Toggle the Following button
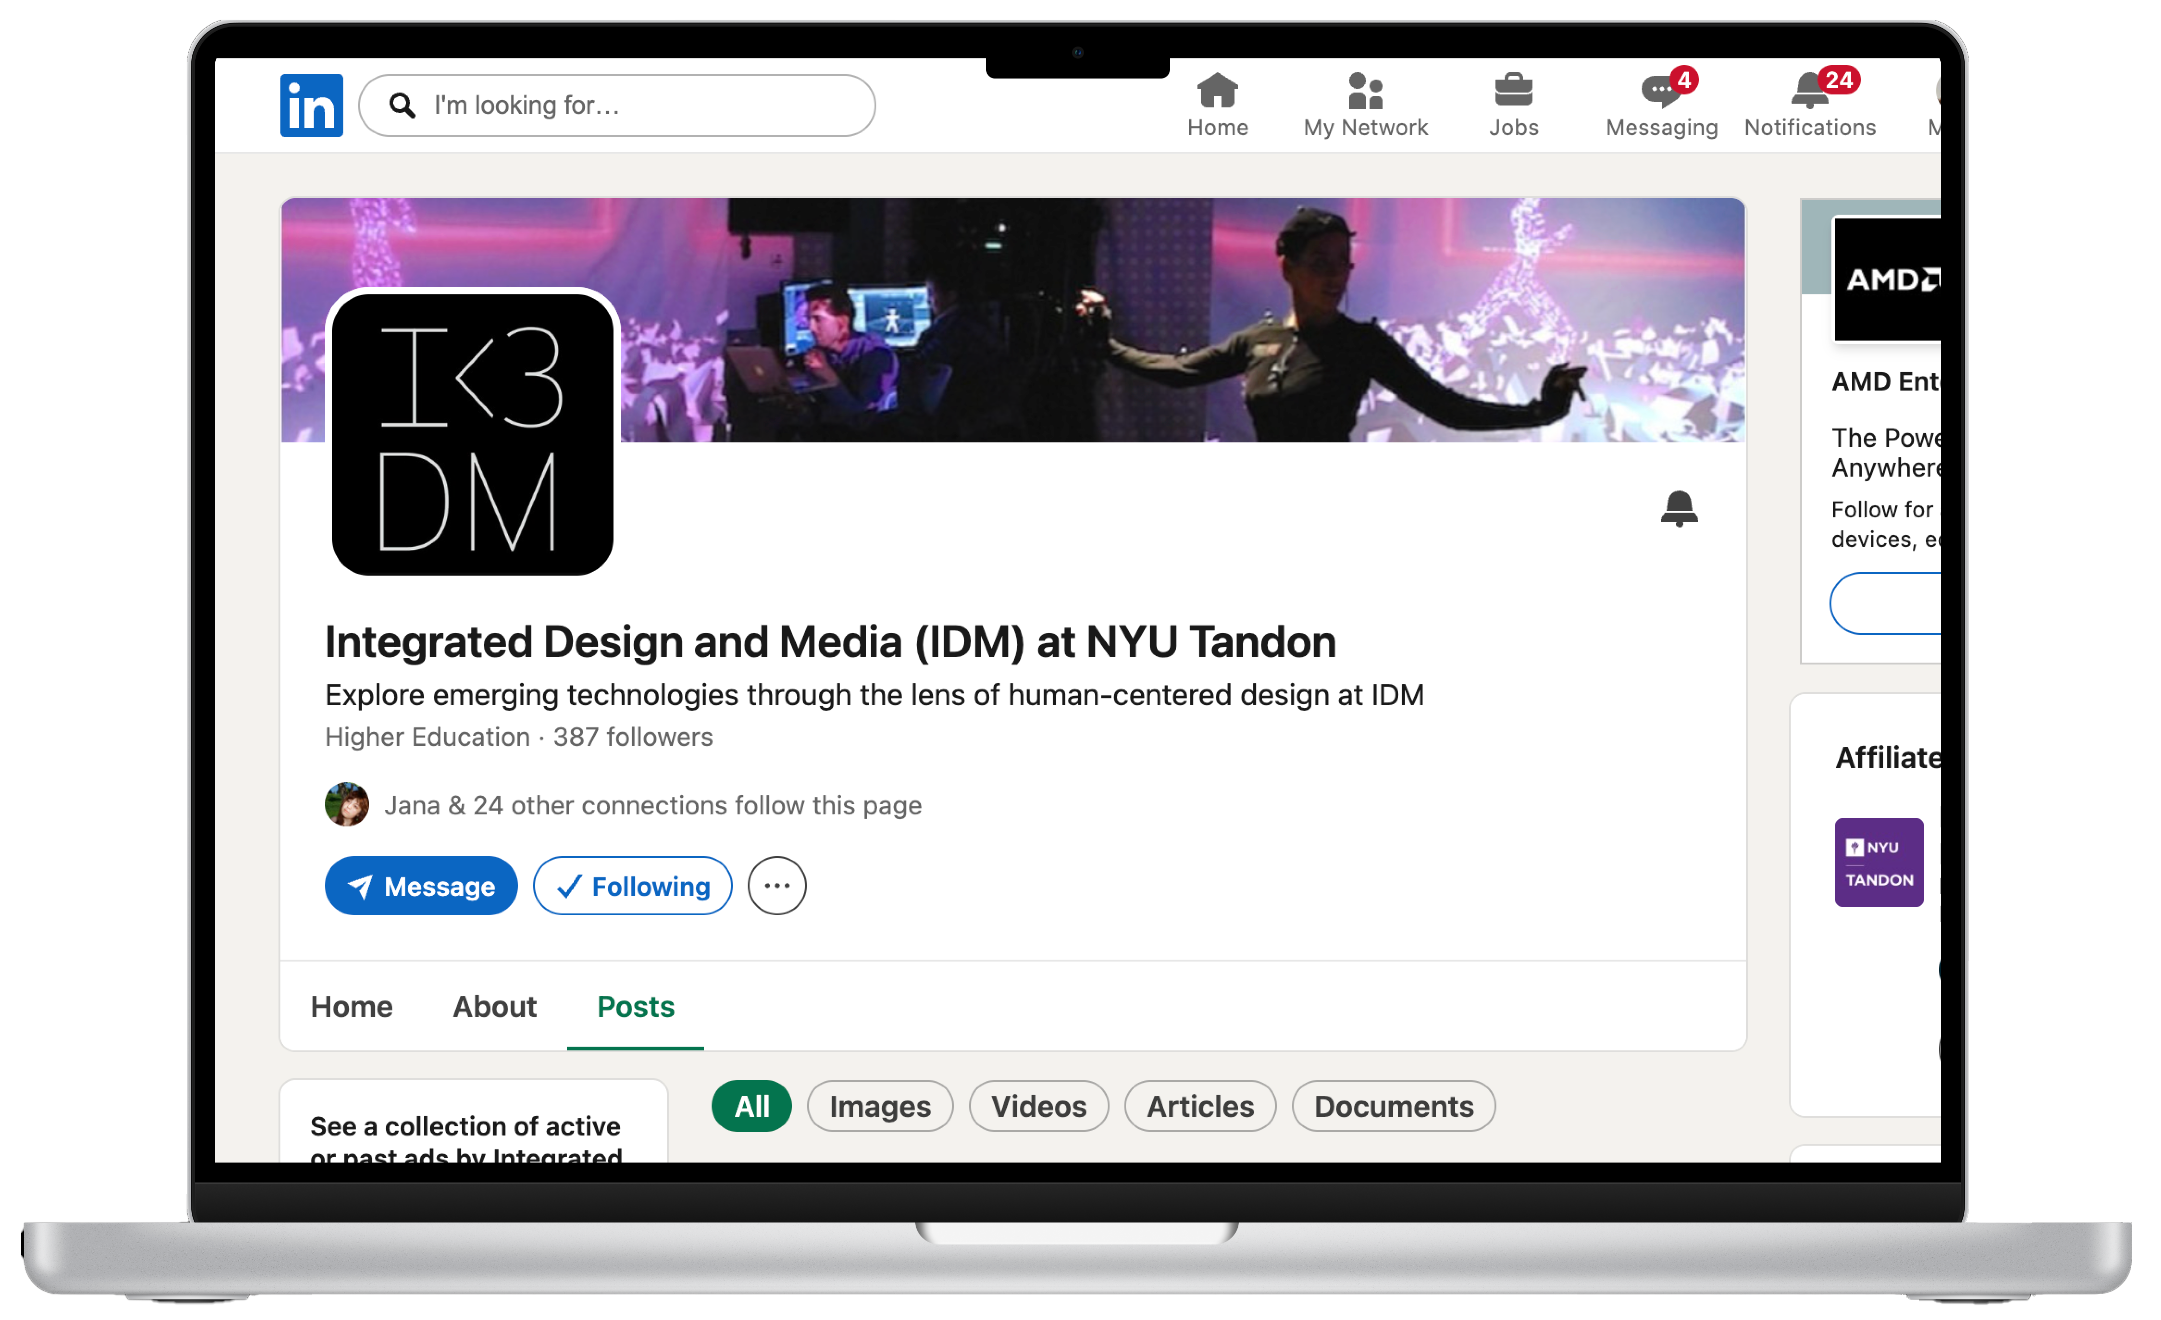 pos(633,886)
